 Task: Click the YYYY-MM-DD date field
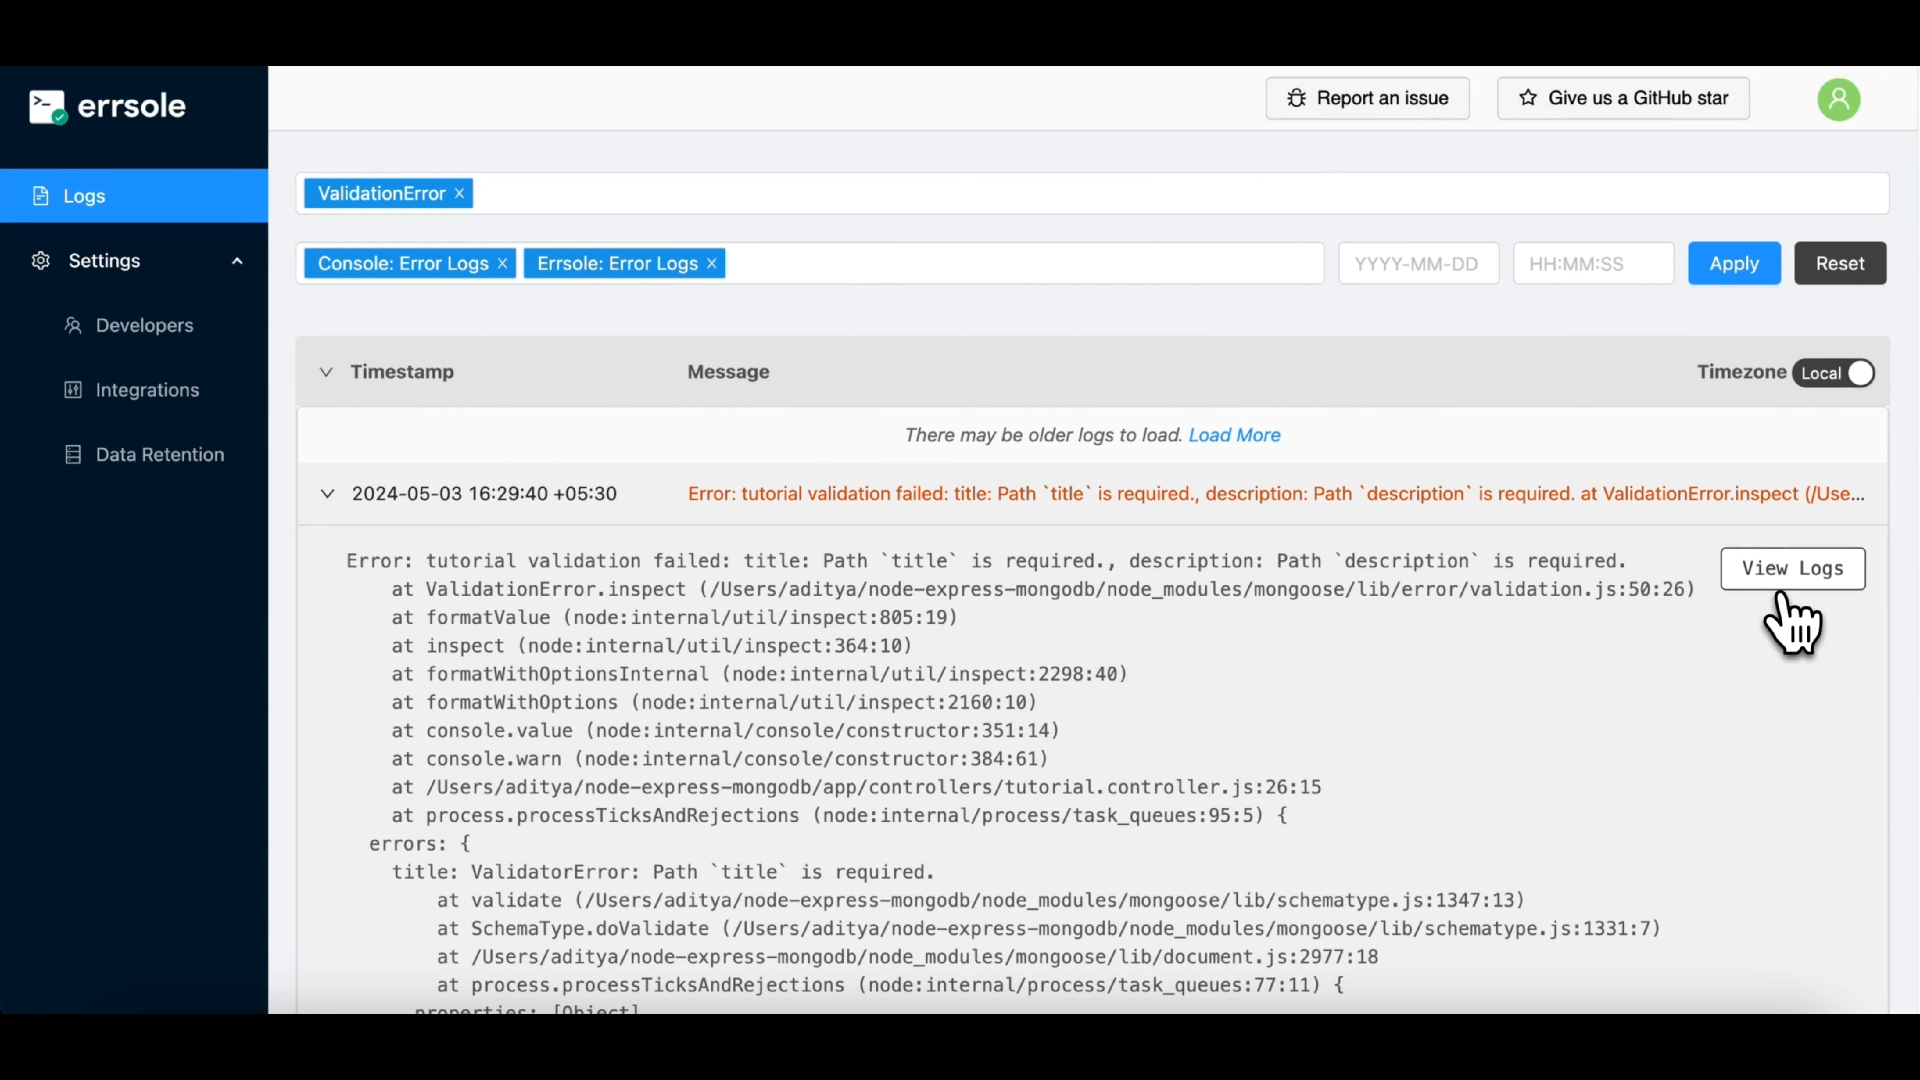point(1418,263)
